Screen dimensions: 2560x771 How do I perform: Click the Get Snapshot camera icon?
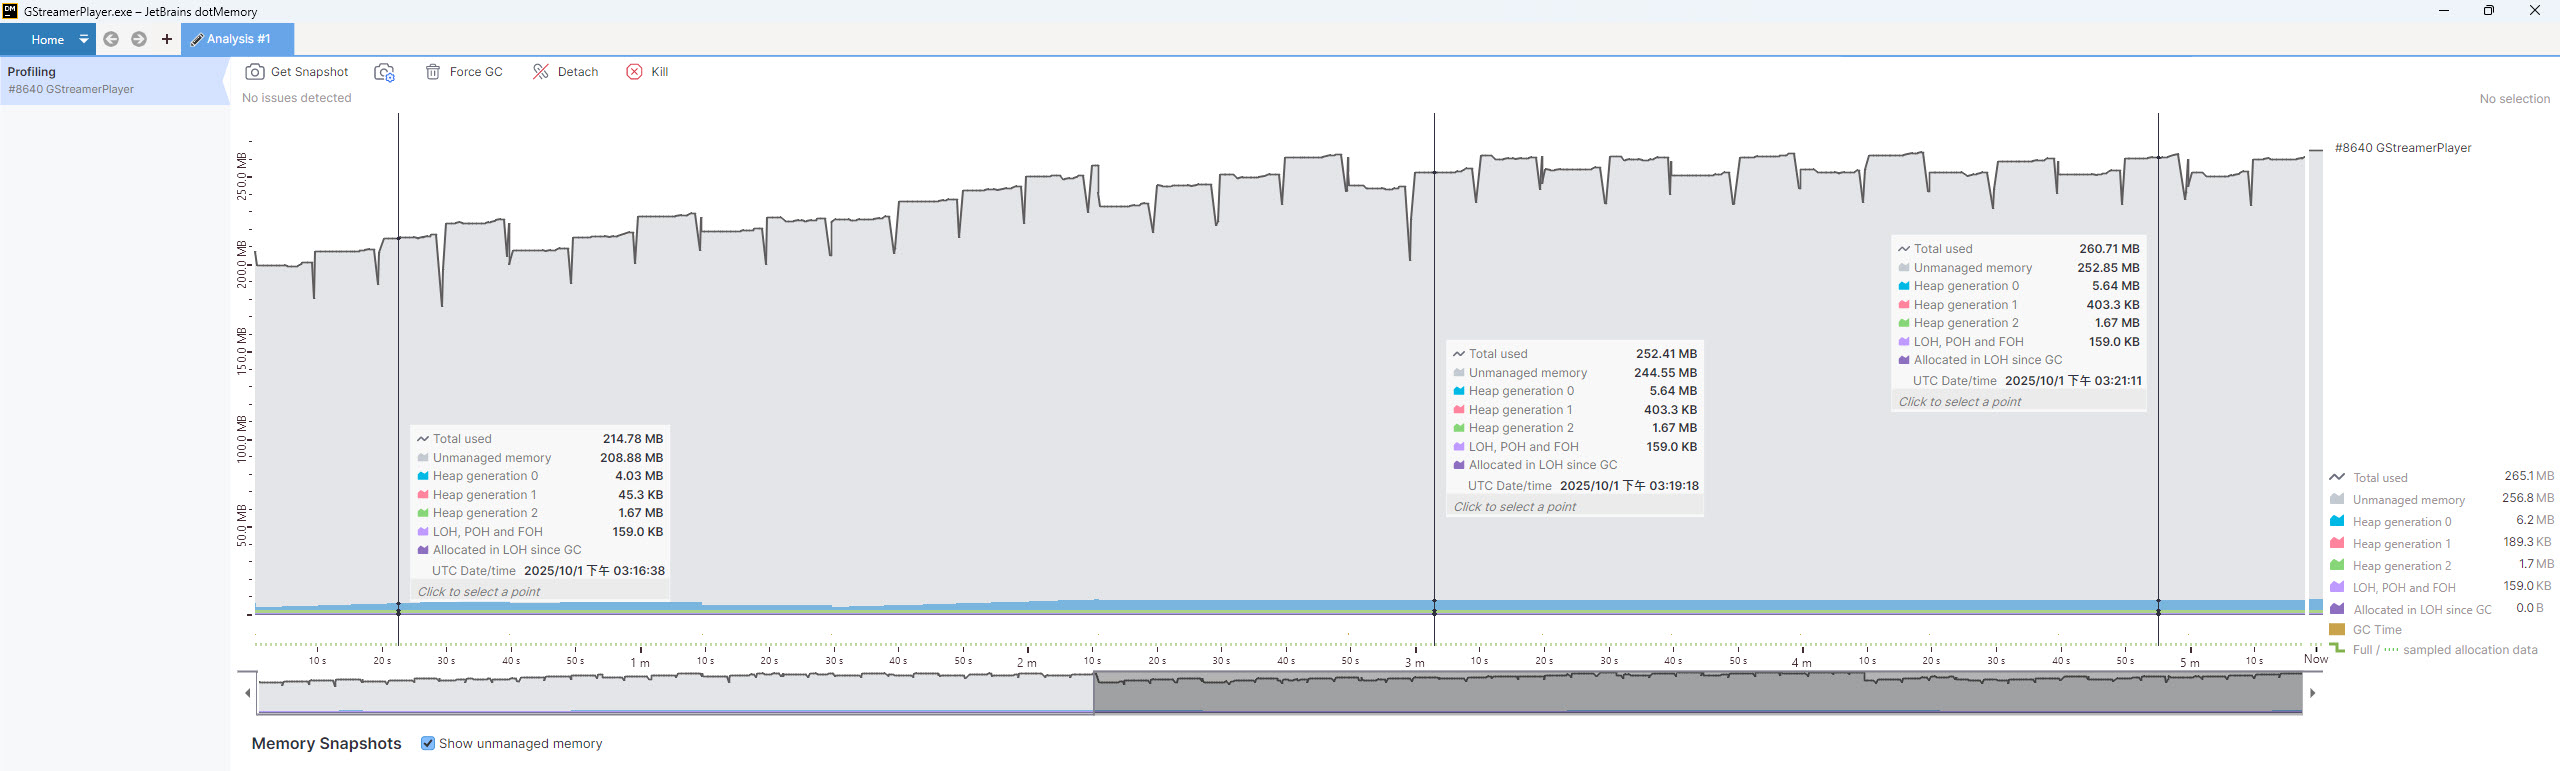[255, 72]
